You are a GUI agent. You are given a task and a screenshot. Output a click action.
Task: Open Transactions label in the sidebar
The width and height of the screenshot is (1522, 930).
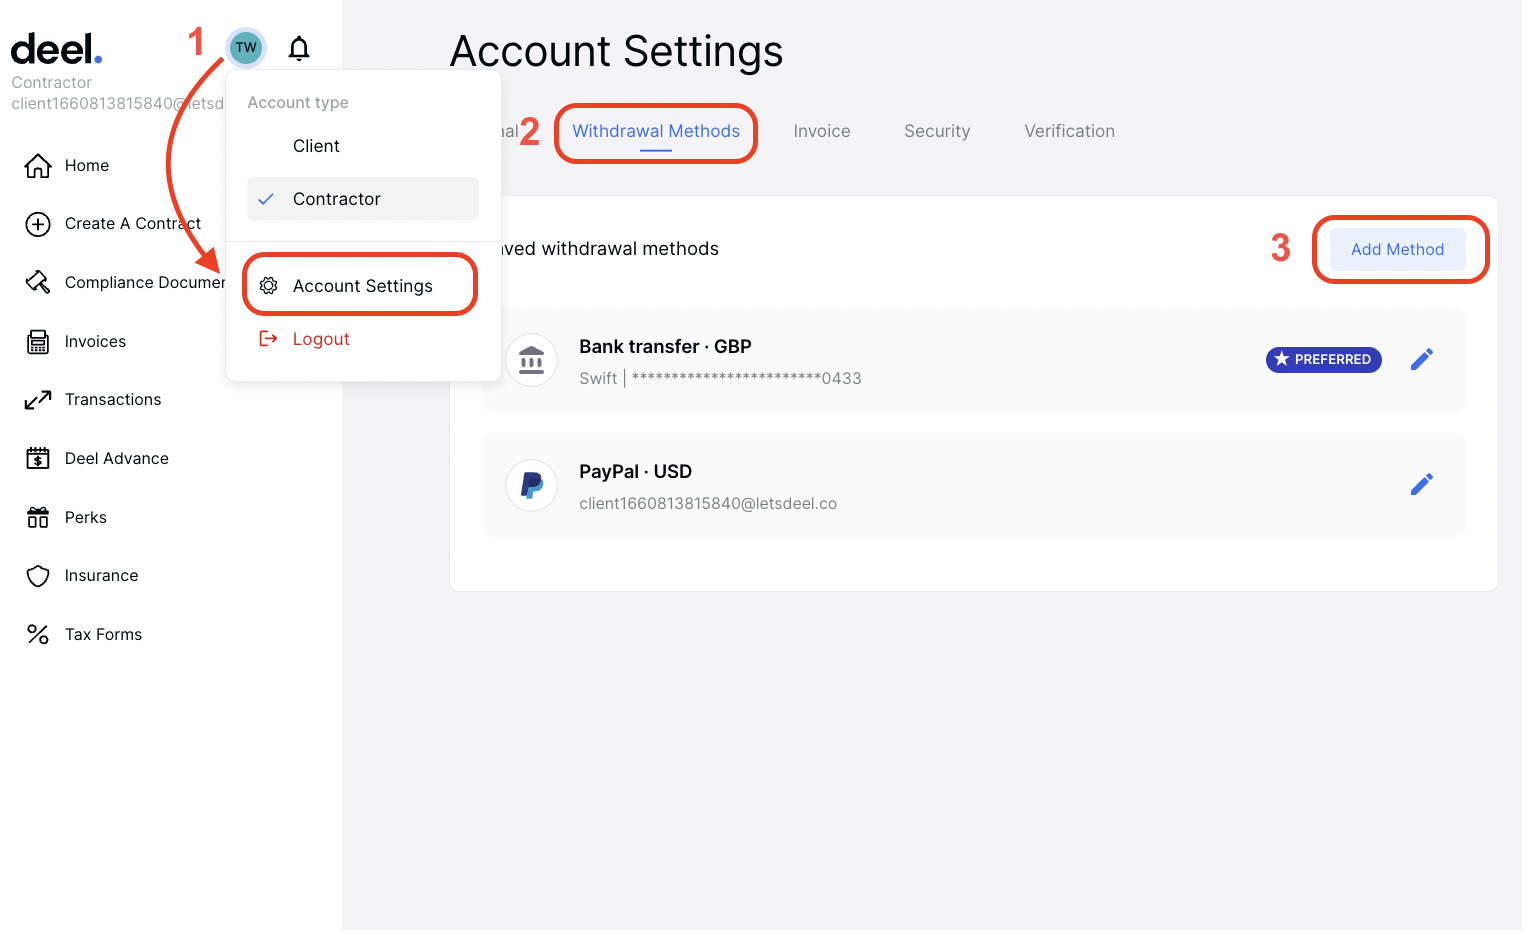tap(113, 400)
